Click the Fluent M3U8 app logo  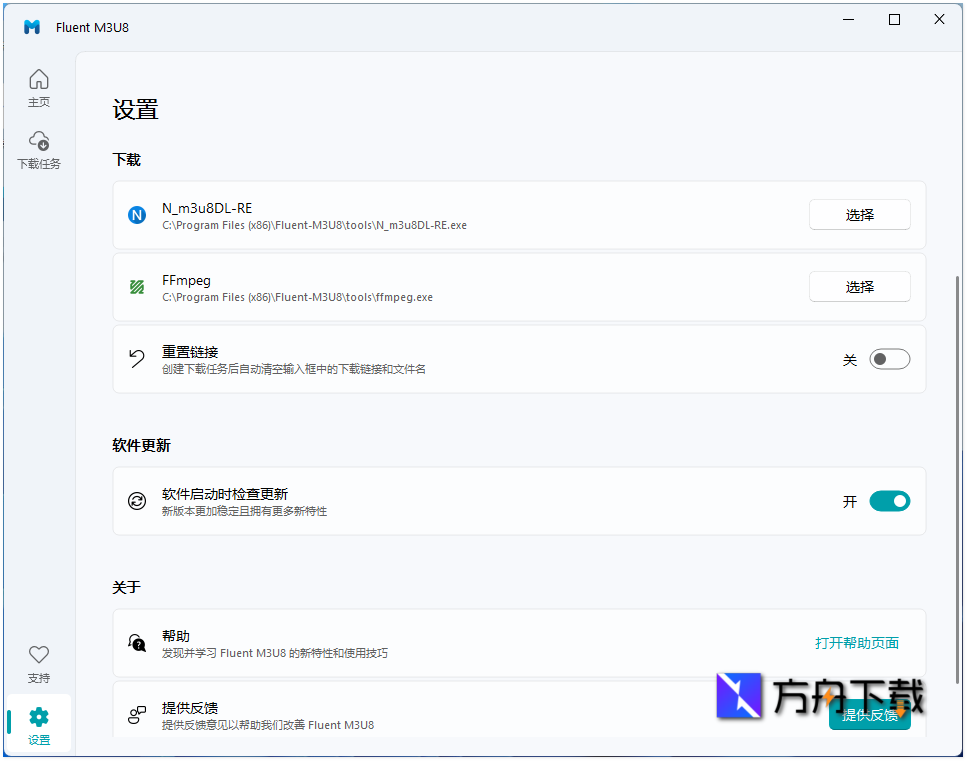click(32, 27)
